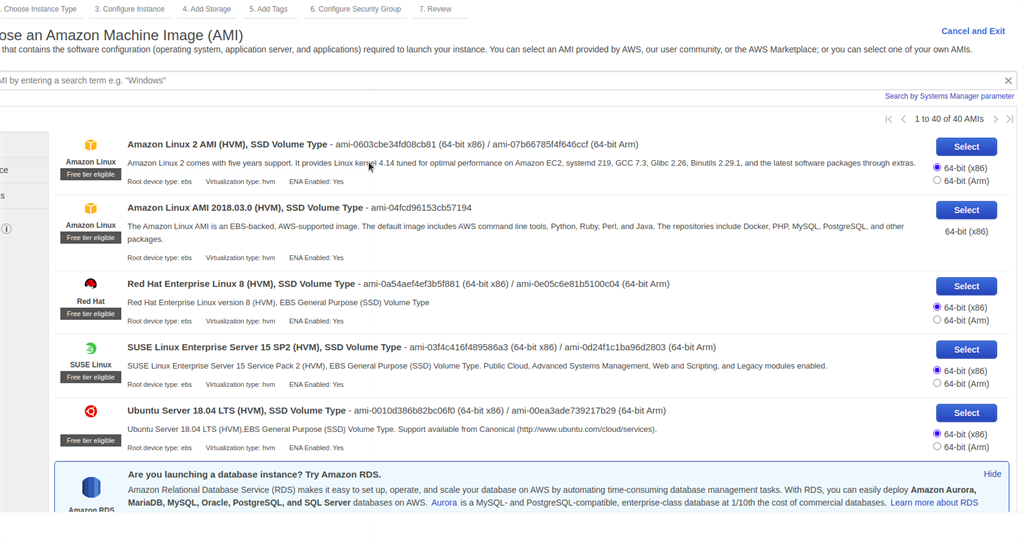Screen dimensions: 1024x544
Task: Click the Ubuntu logo icon
Action: pyautogui.click(x=91, y=411)
